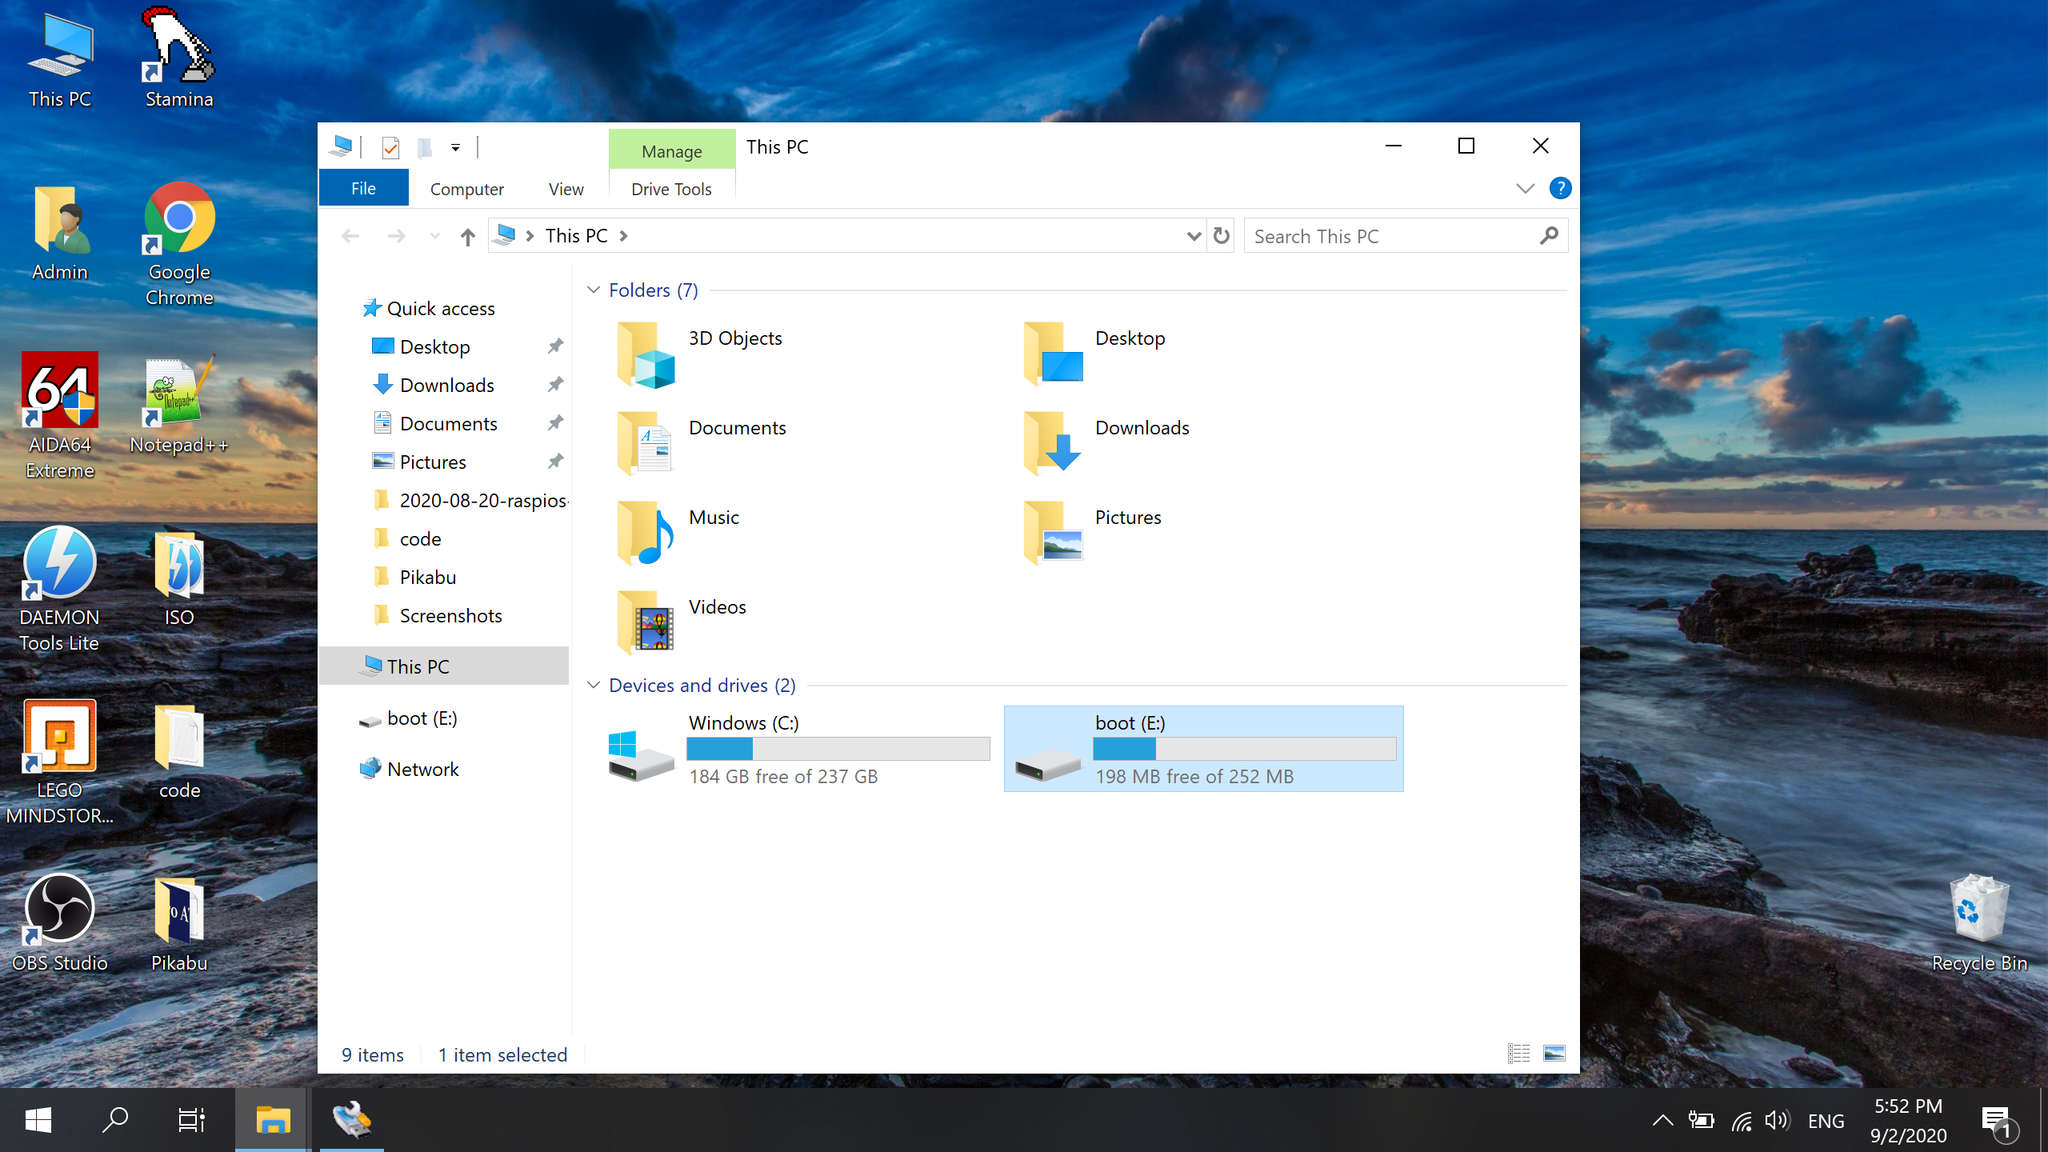Screen dimensions: 2048x1152
Task: Click the New folder icon in quick access toolbar
Action: [x=425, y=148]
